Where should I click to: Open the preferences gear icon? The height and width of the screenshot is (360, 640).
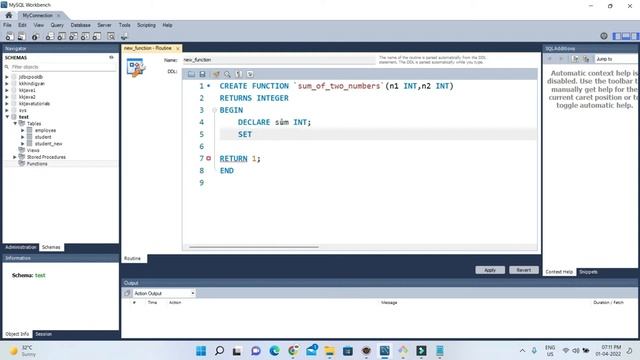pos(604,36)
